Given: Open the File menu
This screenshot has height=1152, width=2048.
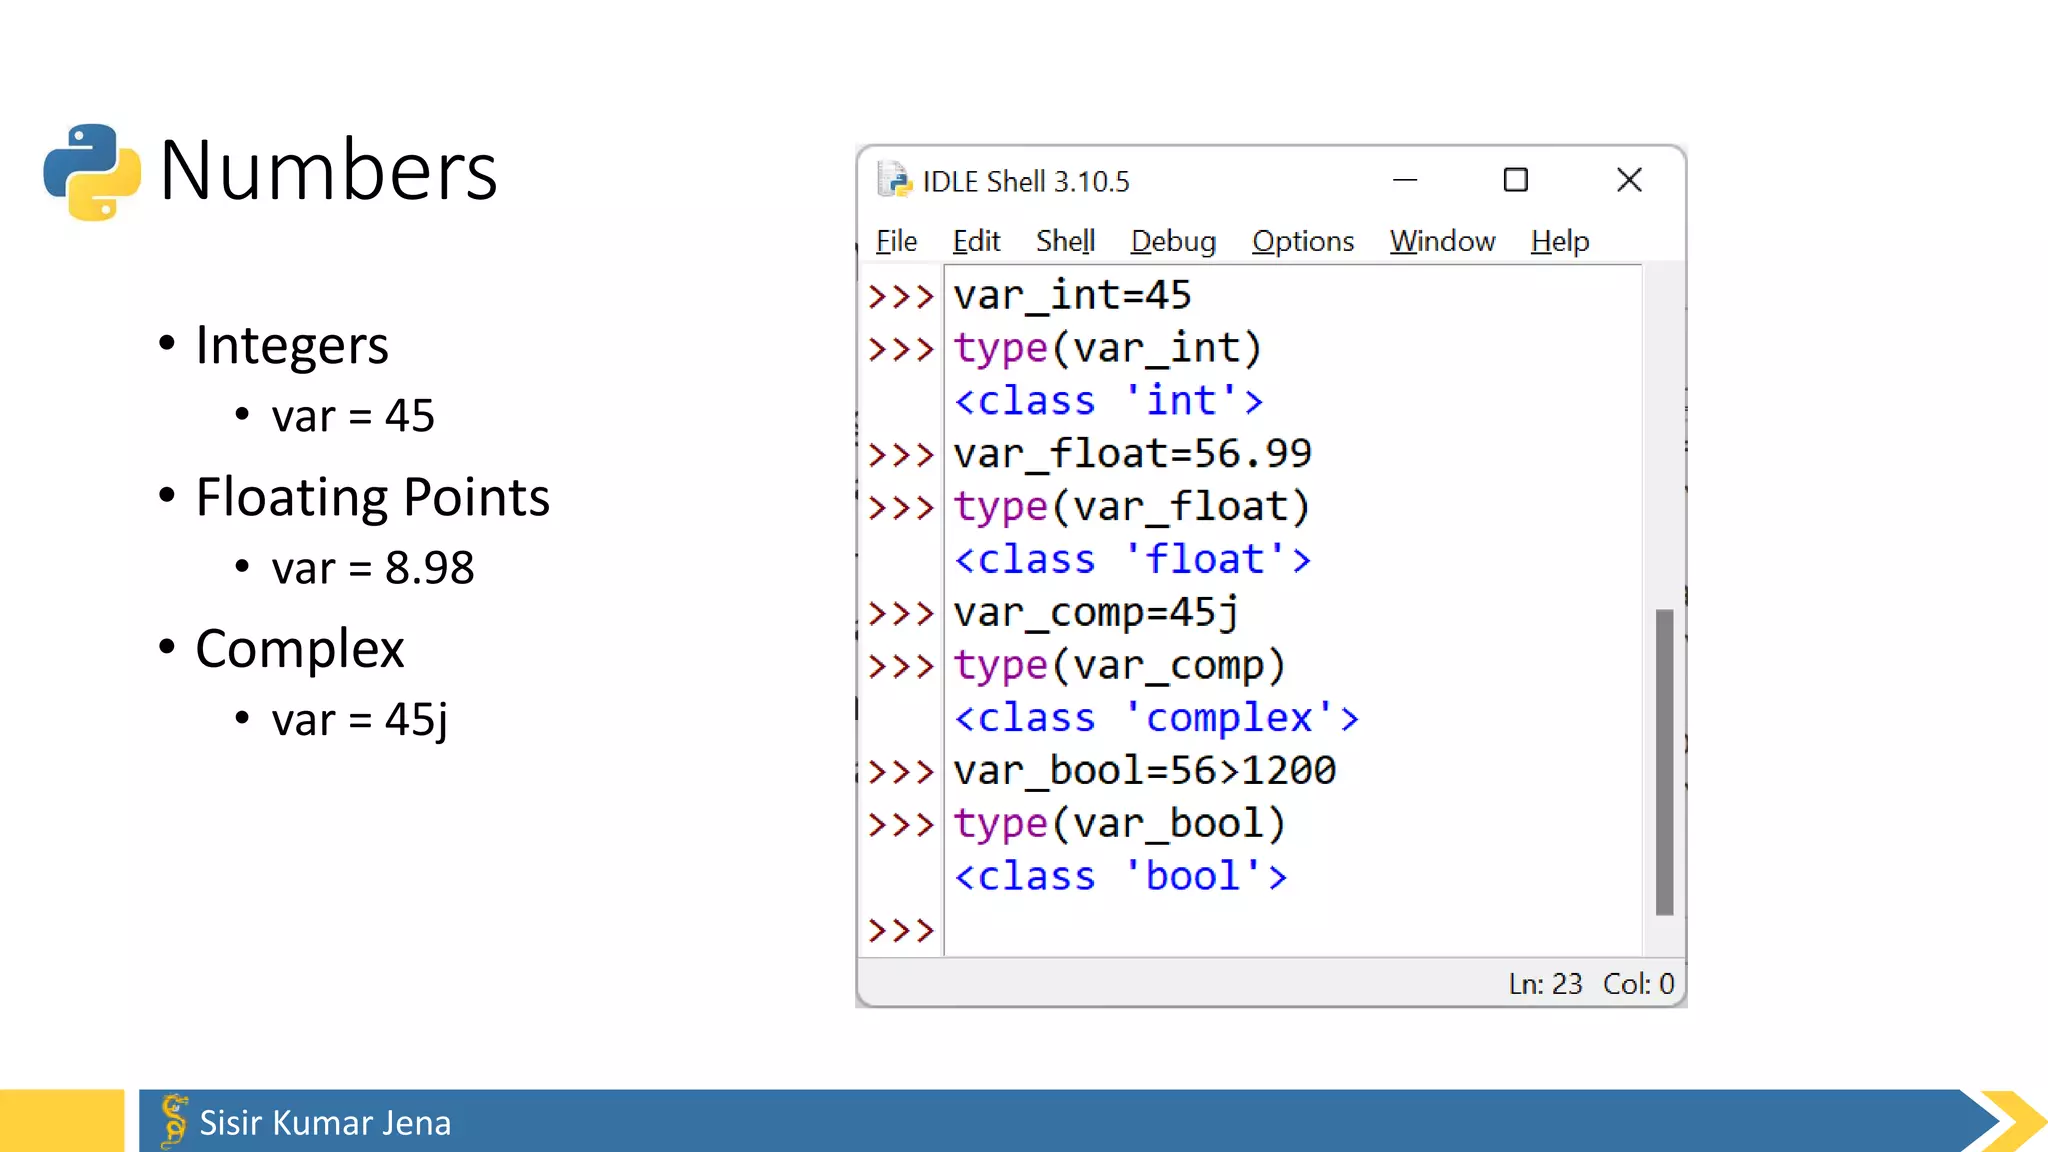Looking at the screenshot, I should pos(896,241).
